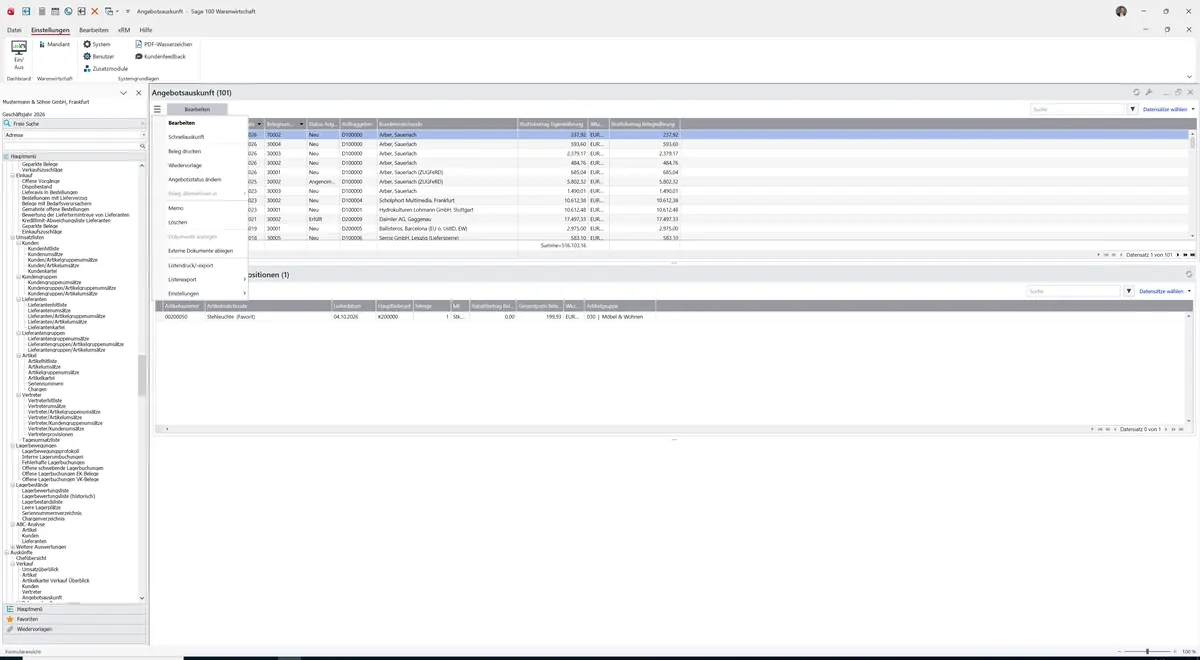
Task: Expand the Einstellungen submenu in context menu
Action: 207,293
